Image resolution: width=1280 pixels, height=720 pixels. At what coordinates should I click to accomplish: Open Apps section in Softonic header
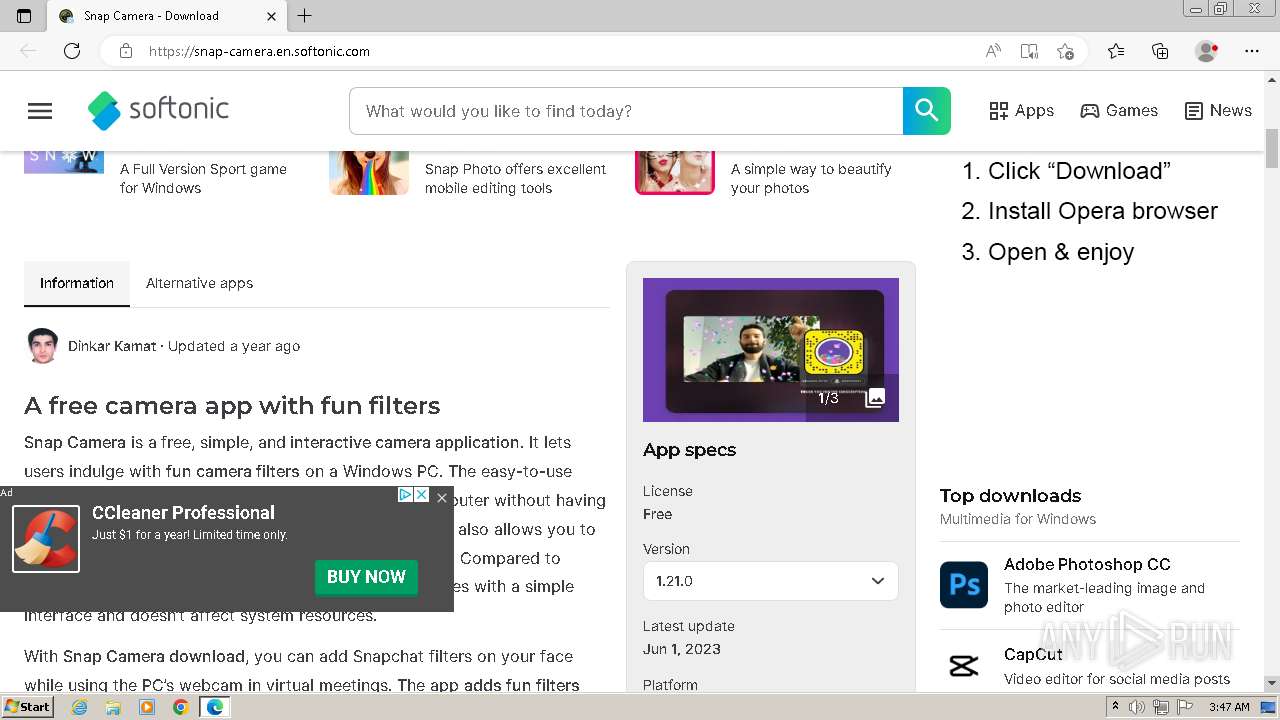tap(1021, 111)
